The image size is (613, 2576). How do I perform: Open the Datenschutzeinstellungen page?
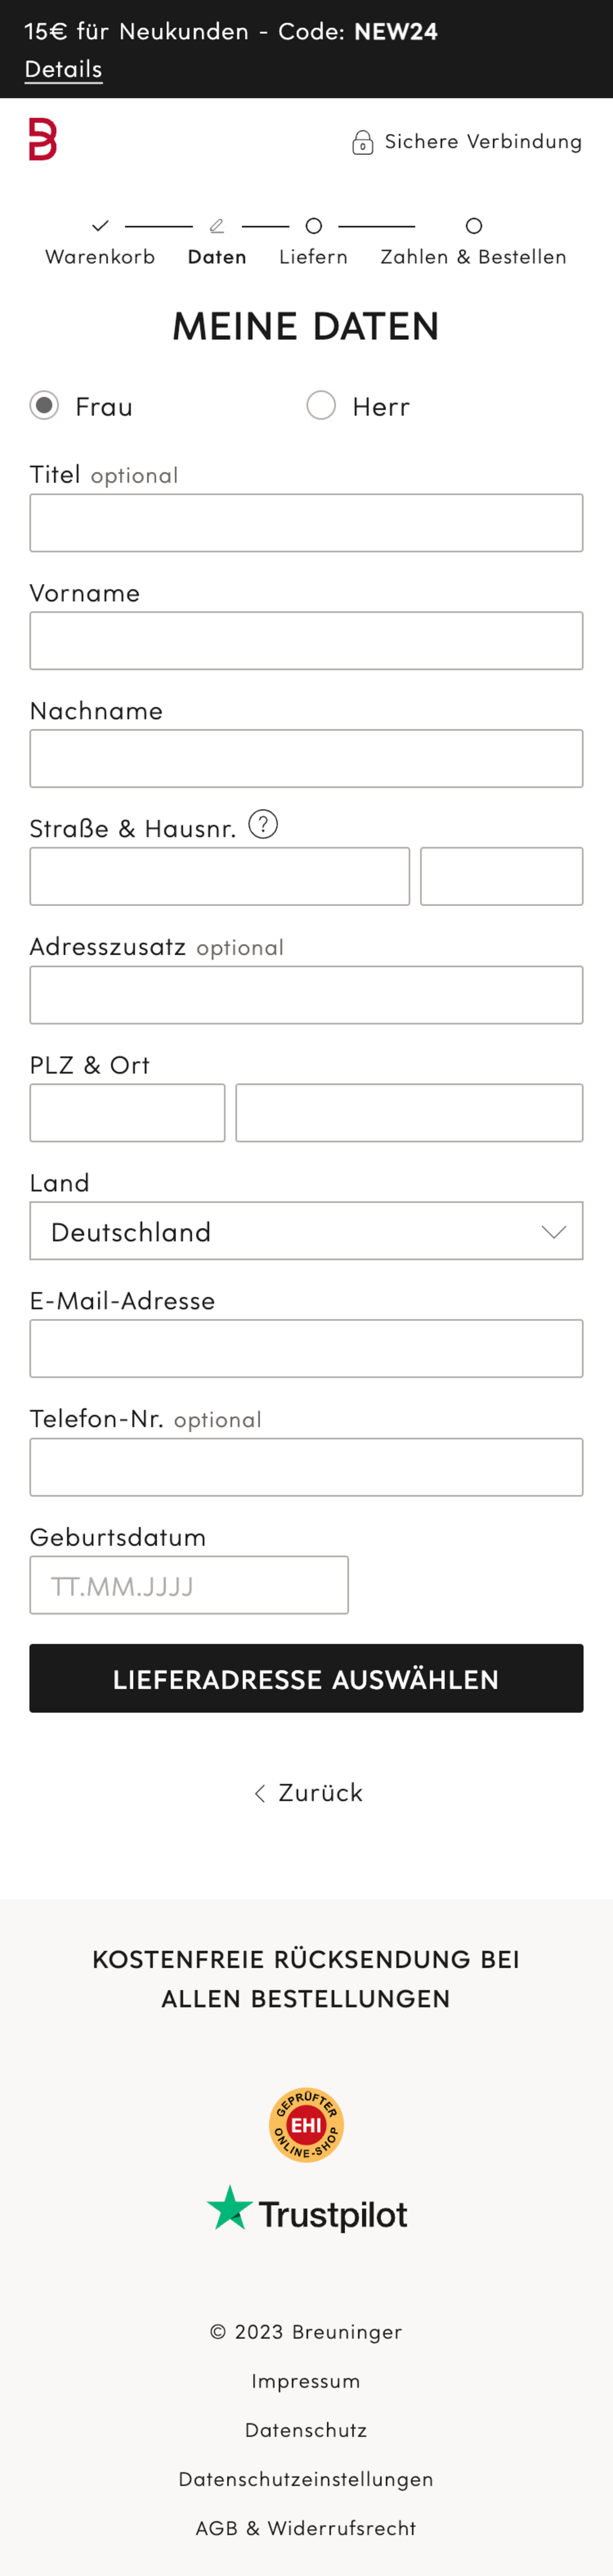click(x=306, y=2479)
